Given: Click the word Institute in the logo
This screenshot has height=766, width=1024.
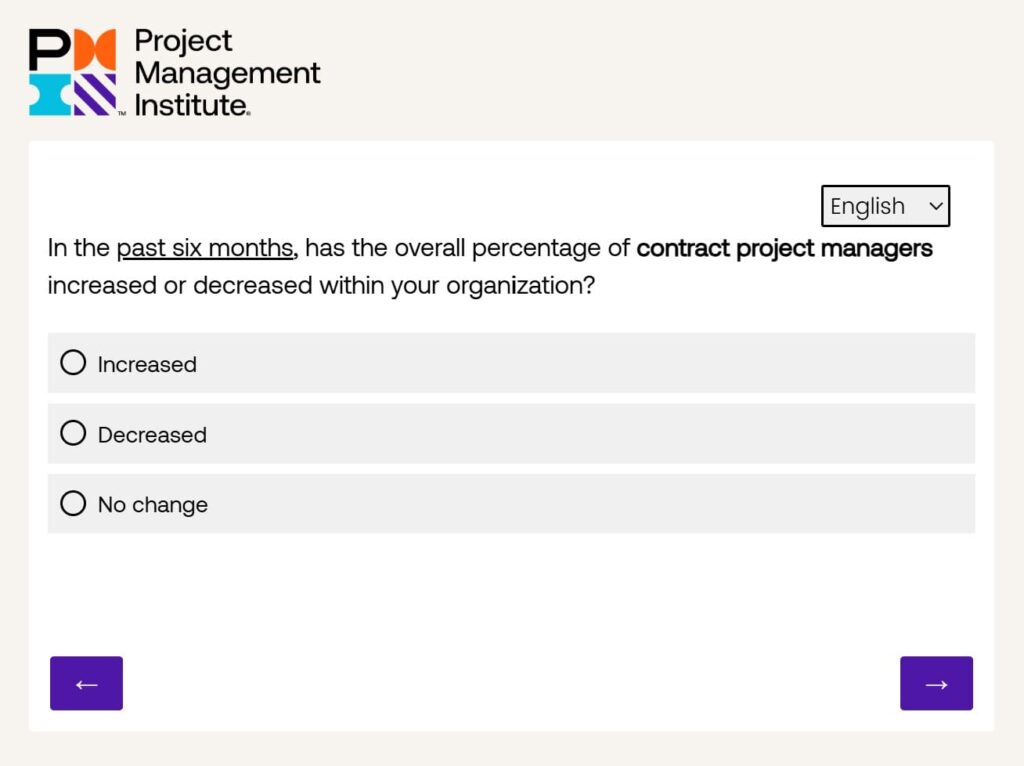Looking at the screenshot, I should pos(190,104).
